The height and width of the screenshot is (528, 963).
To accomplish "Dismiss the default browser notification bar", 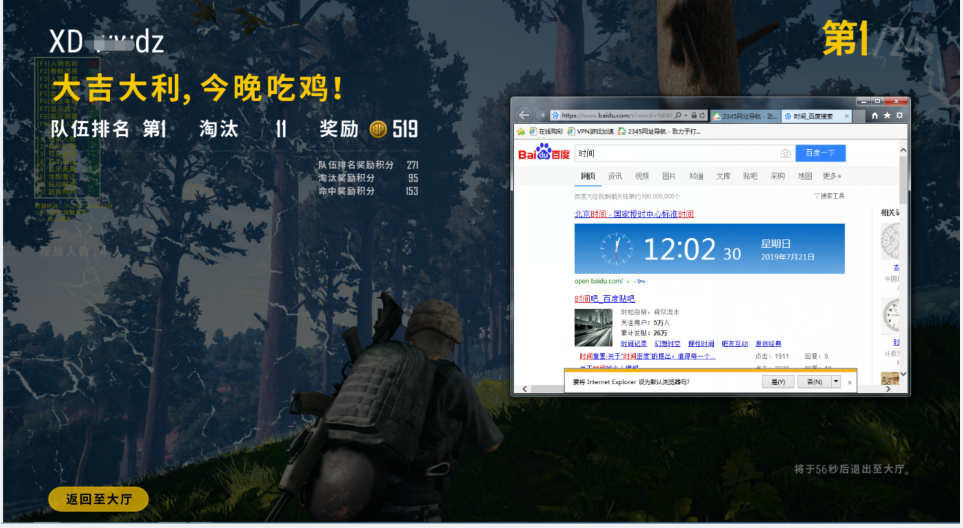I will tap(849, 382).
